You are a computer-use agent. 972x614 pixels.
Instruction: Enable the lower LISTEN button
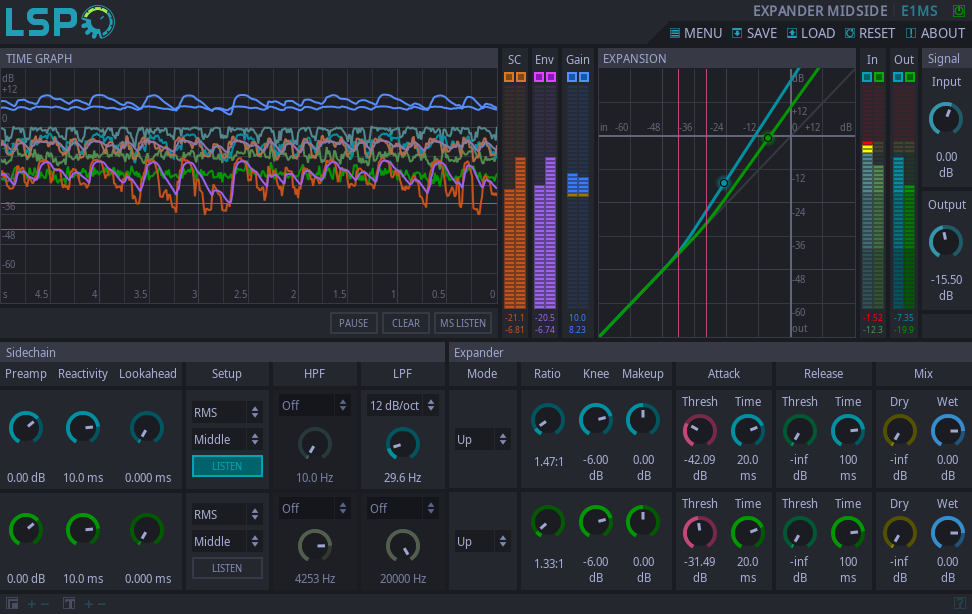pos(227,567)
